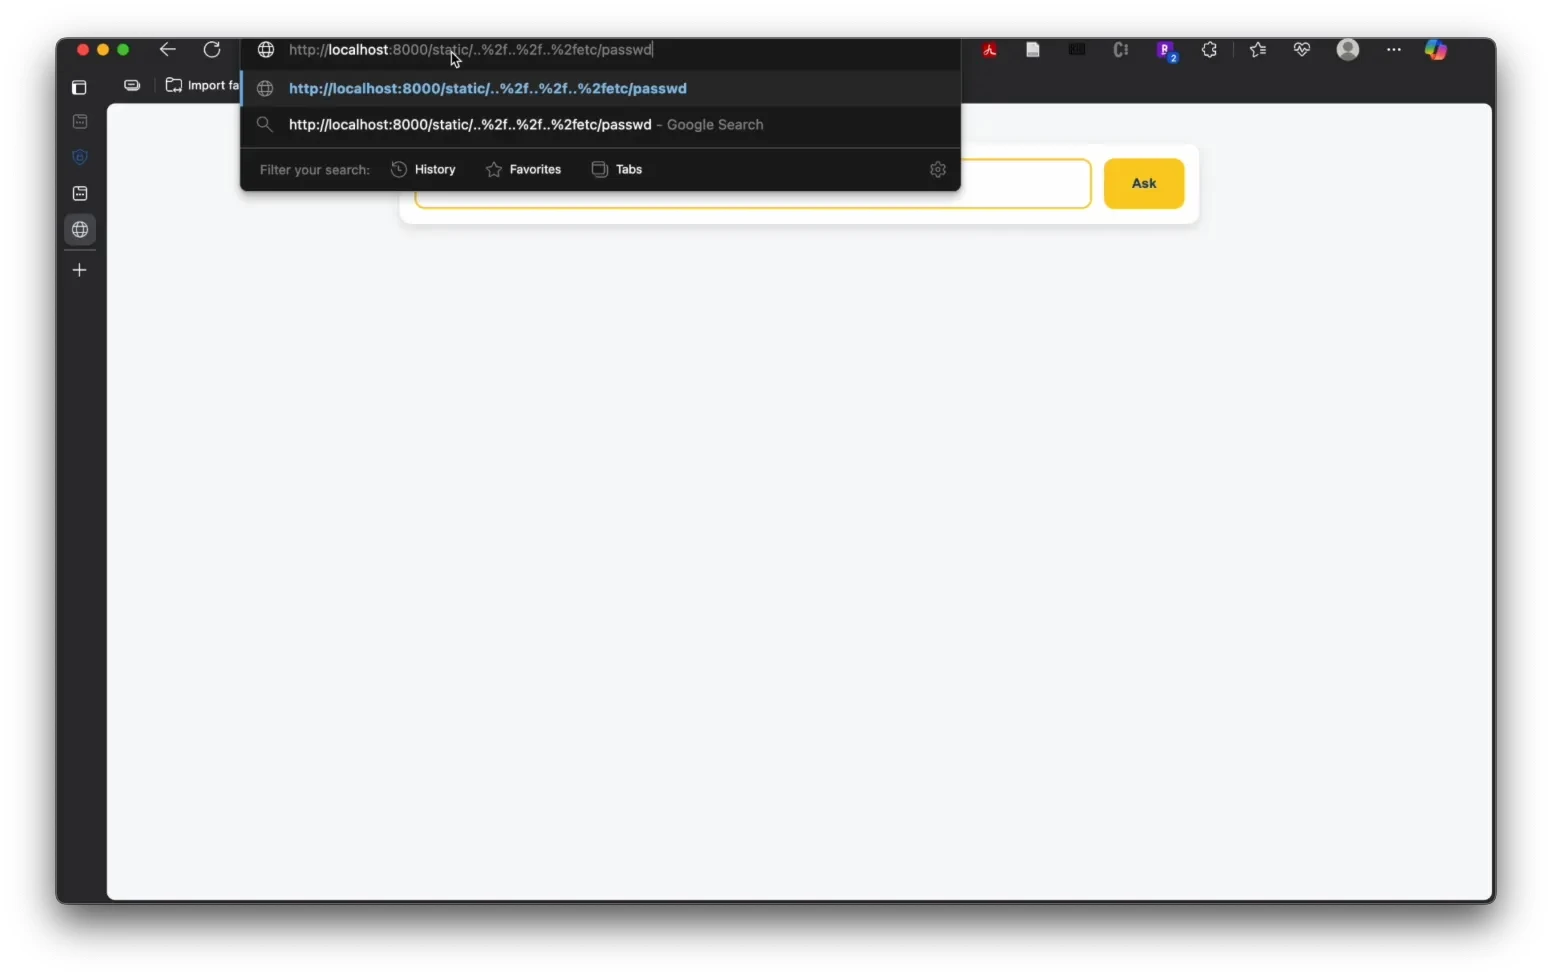Open the Favorites list in toolbar
Screen dimensions: 1552x978
click(1258, 50)
